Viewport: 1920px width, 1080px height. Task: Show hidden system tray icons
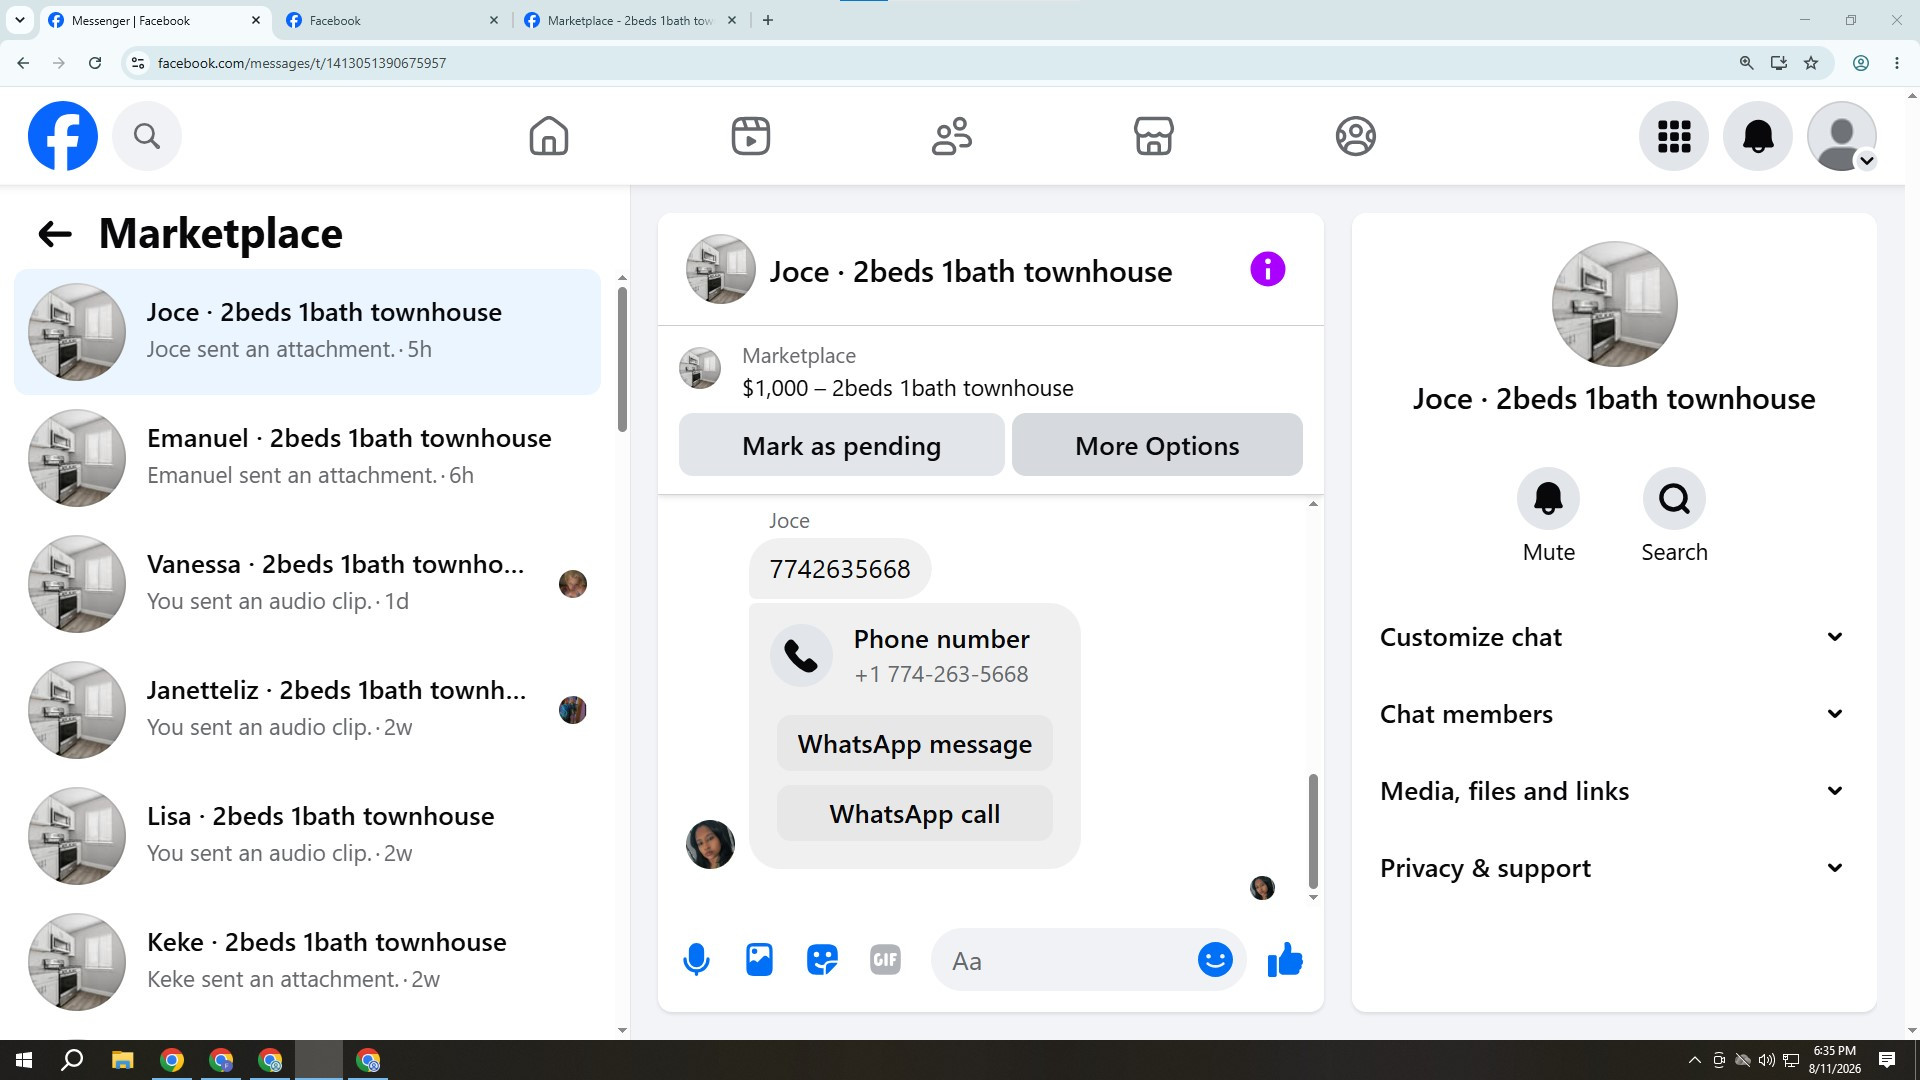click(1694, 1060)
